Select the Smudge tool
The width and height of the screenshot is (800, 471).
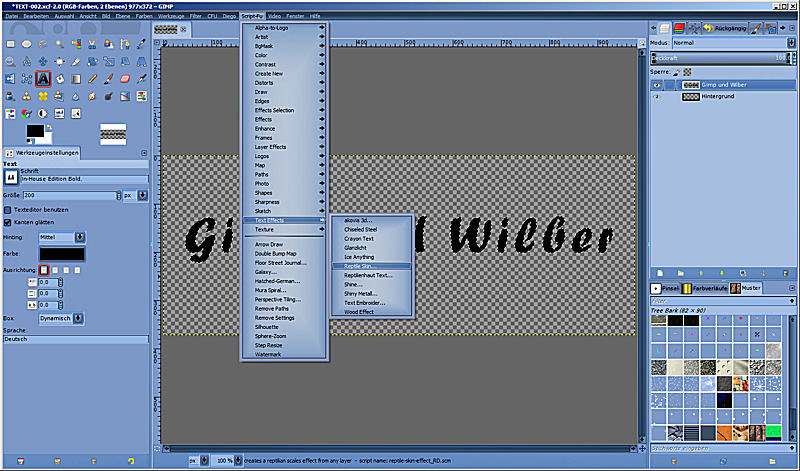point(92,96)
